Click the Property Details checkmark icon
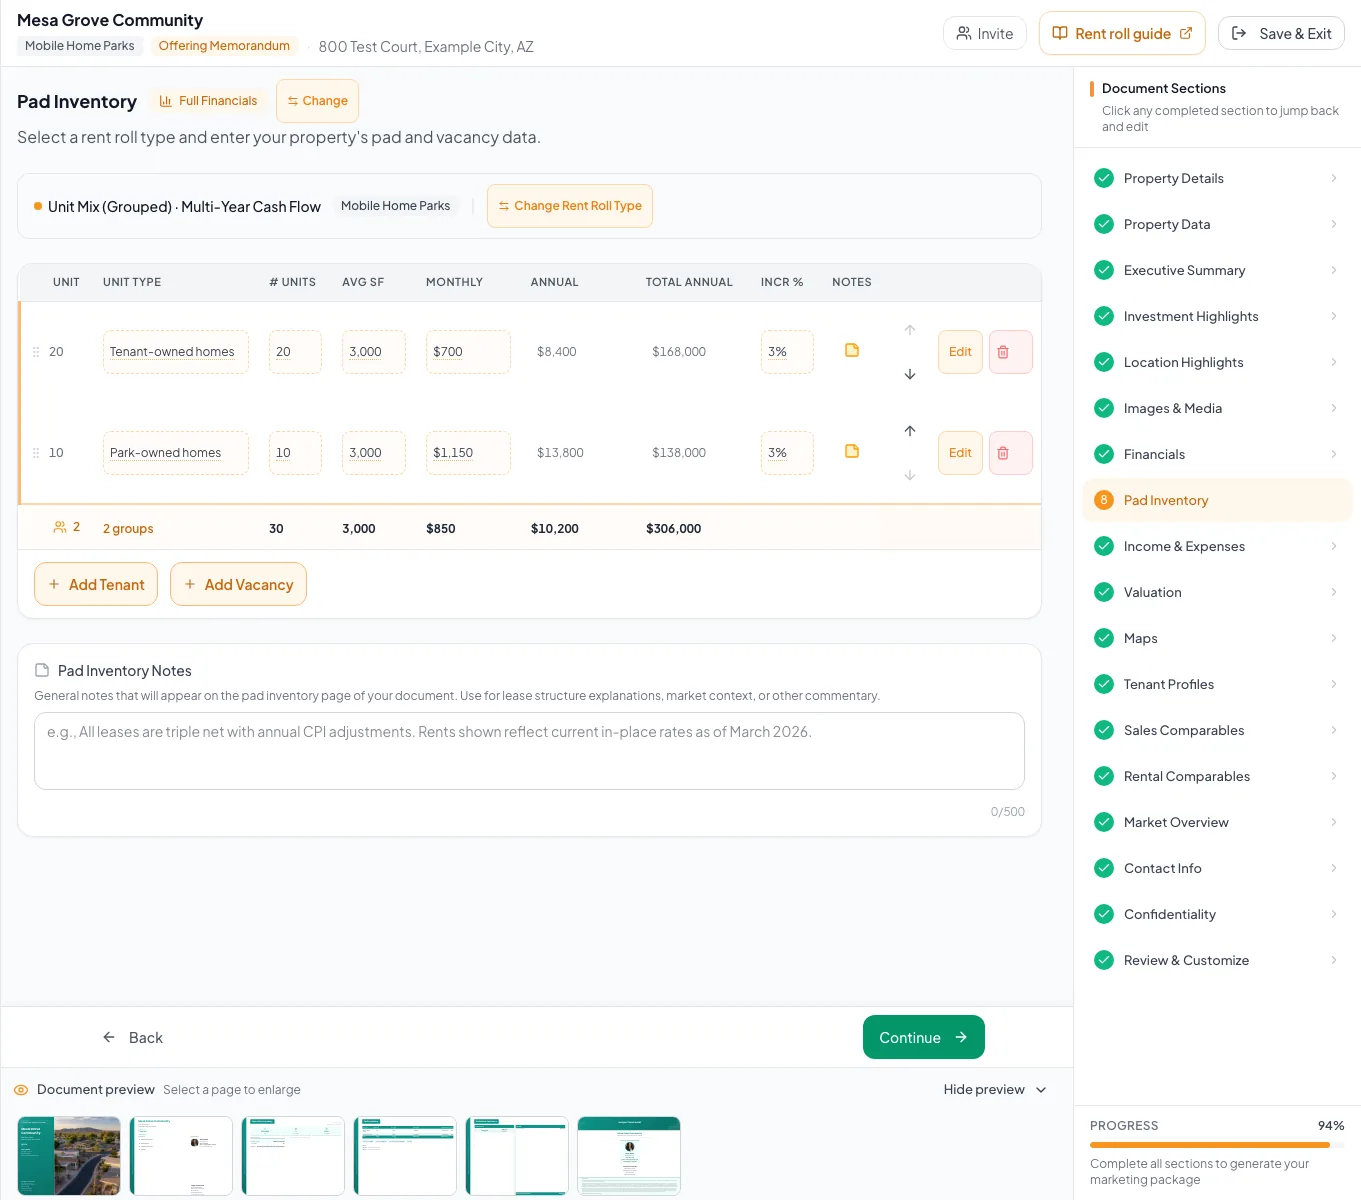Viewport: 1361px width, 1200px height. (1104, 178)
